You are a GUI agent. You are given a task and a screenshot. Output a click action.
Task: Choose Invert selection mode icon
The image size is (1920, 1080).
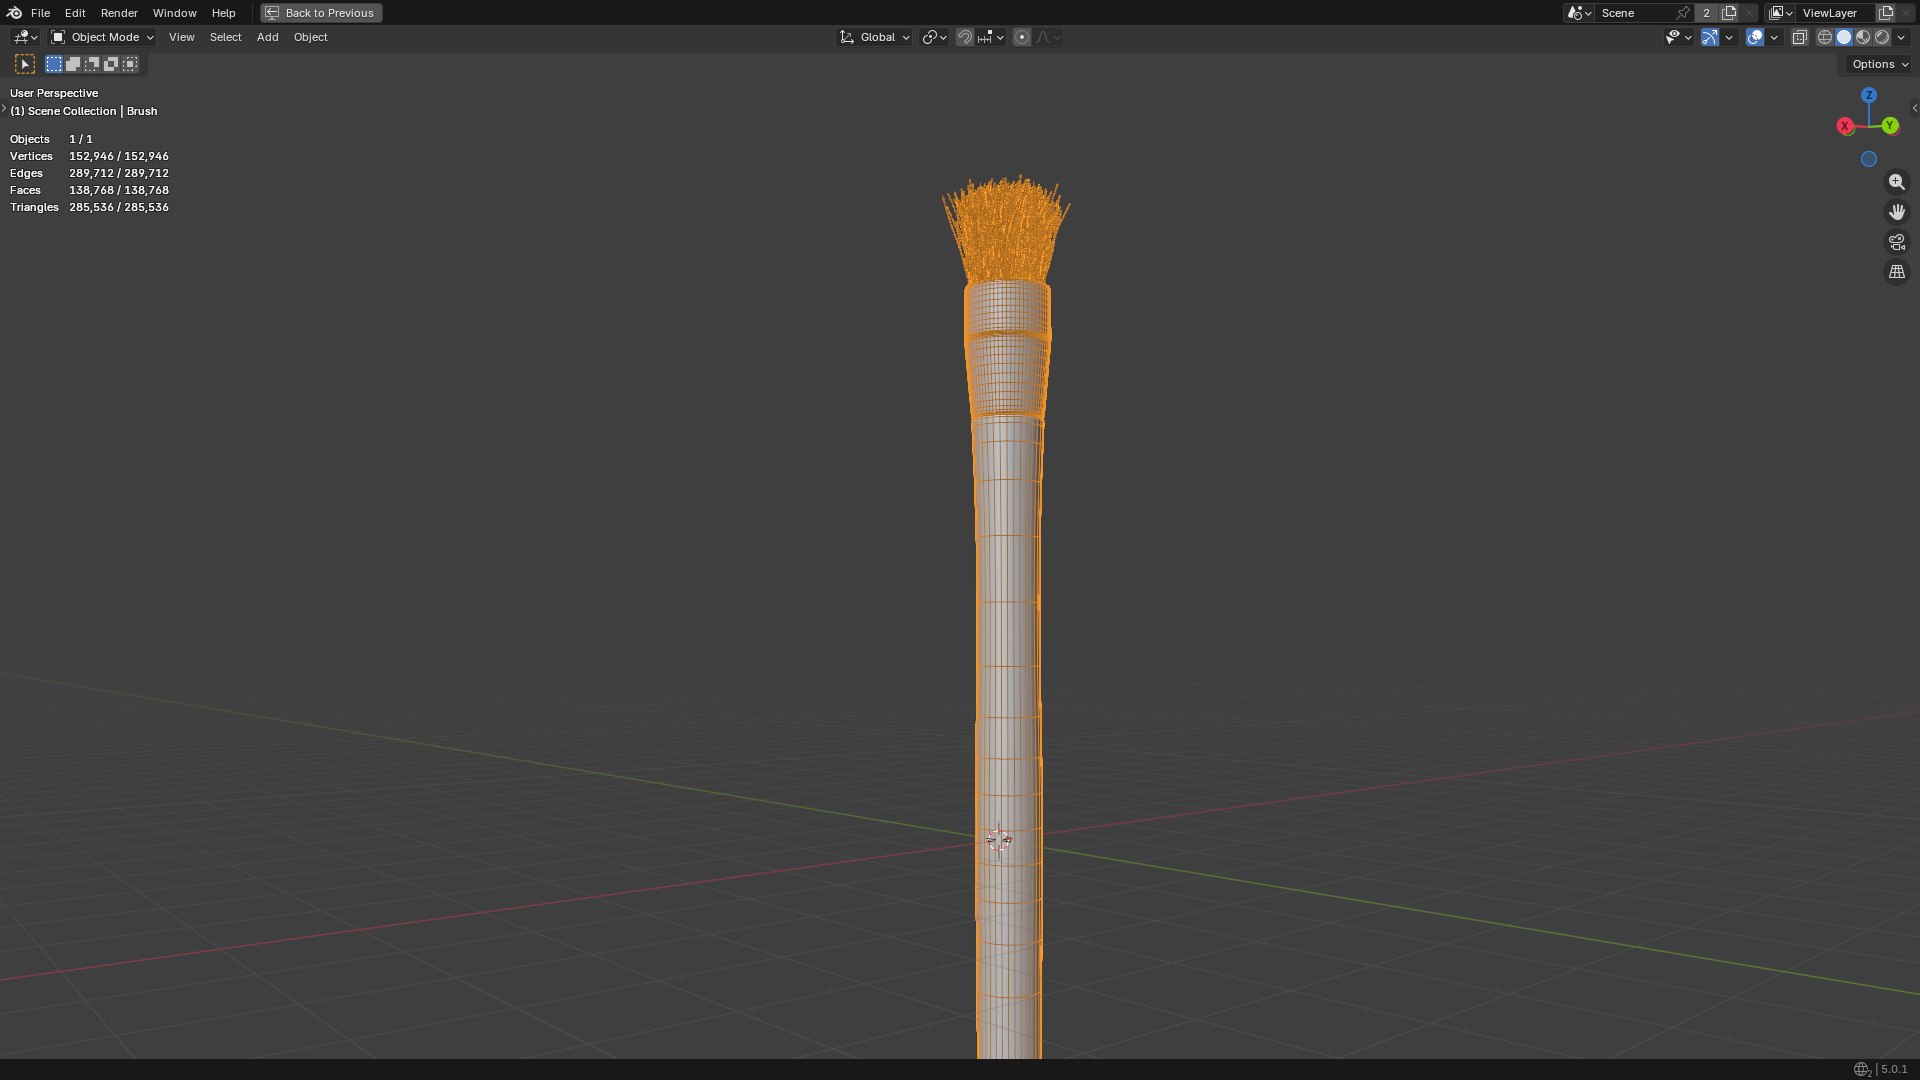(x=111, y=64)
